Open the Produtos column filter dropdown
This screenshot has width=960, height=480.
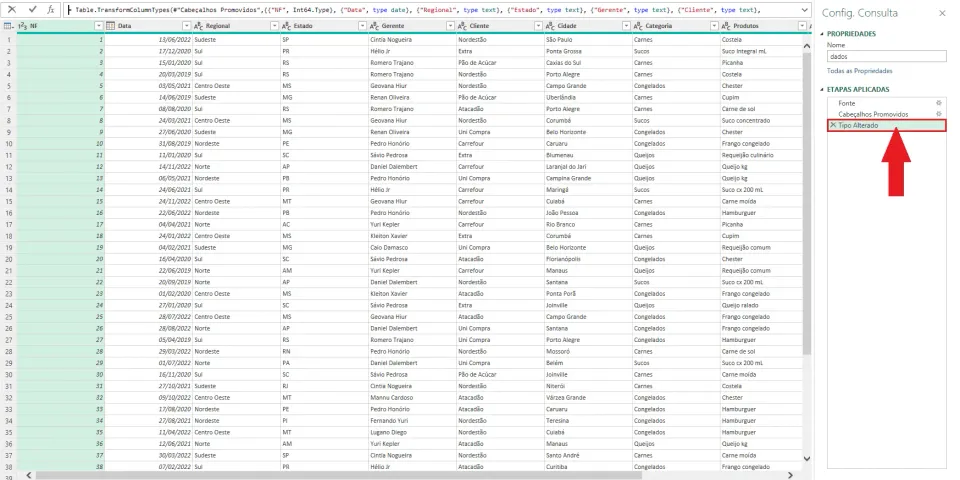[802, 26]
